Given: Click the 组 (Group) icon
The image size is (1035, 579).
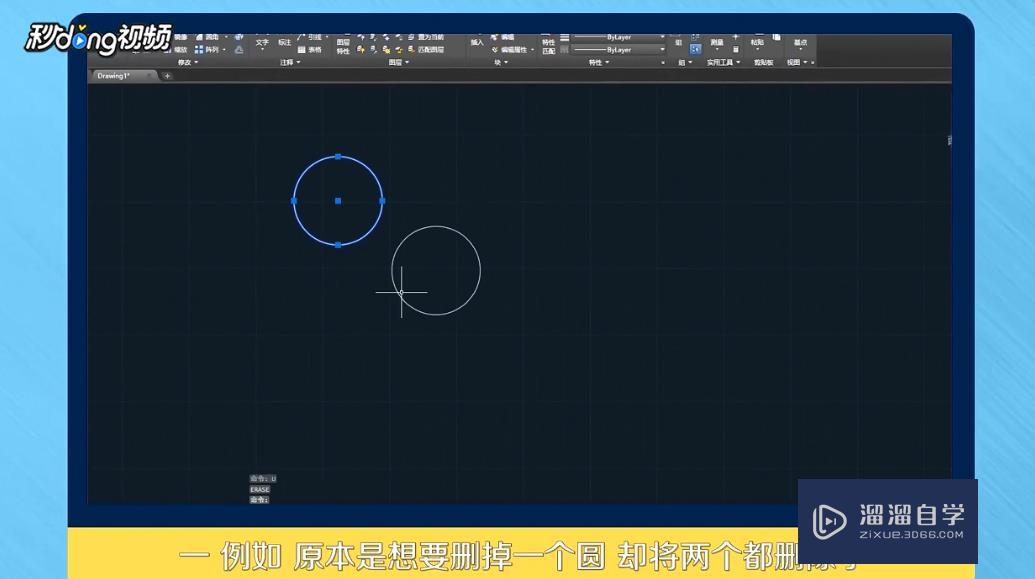Looking at the screenshot, I should click(x=679, y=42).
